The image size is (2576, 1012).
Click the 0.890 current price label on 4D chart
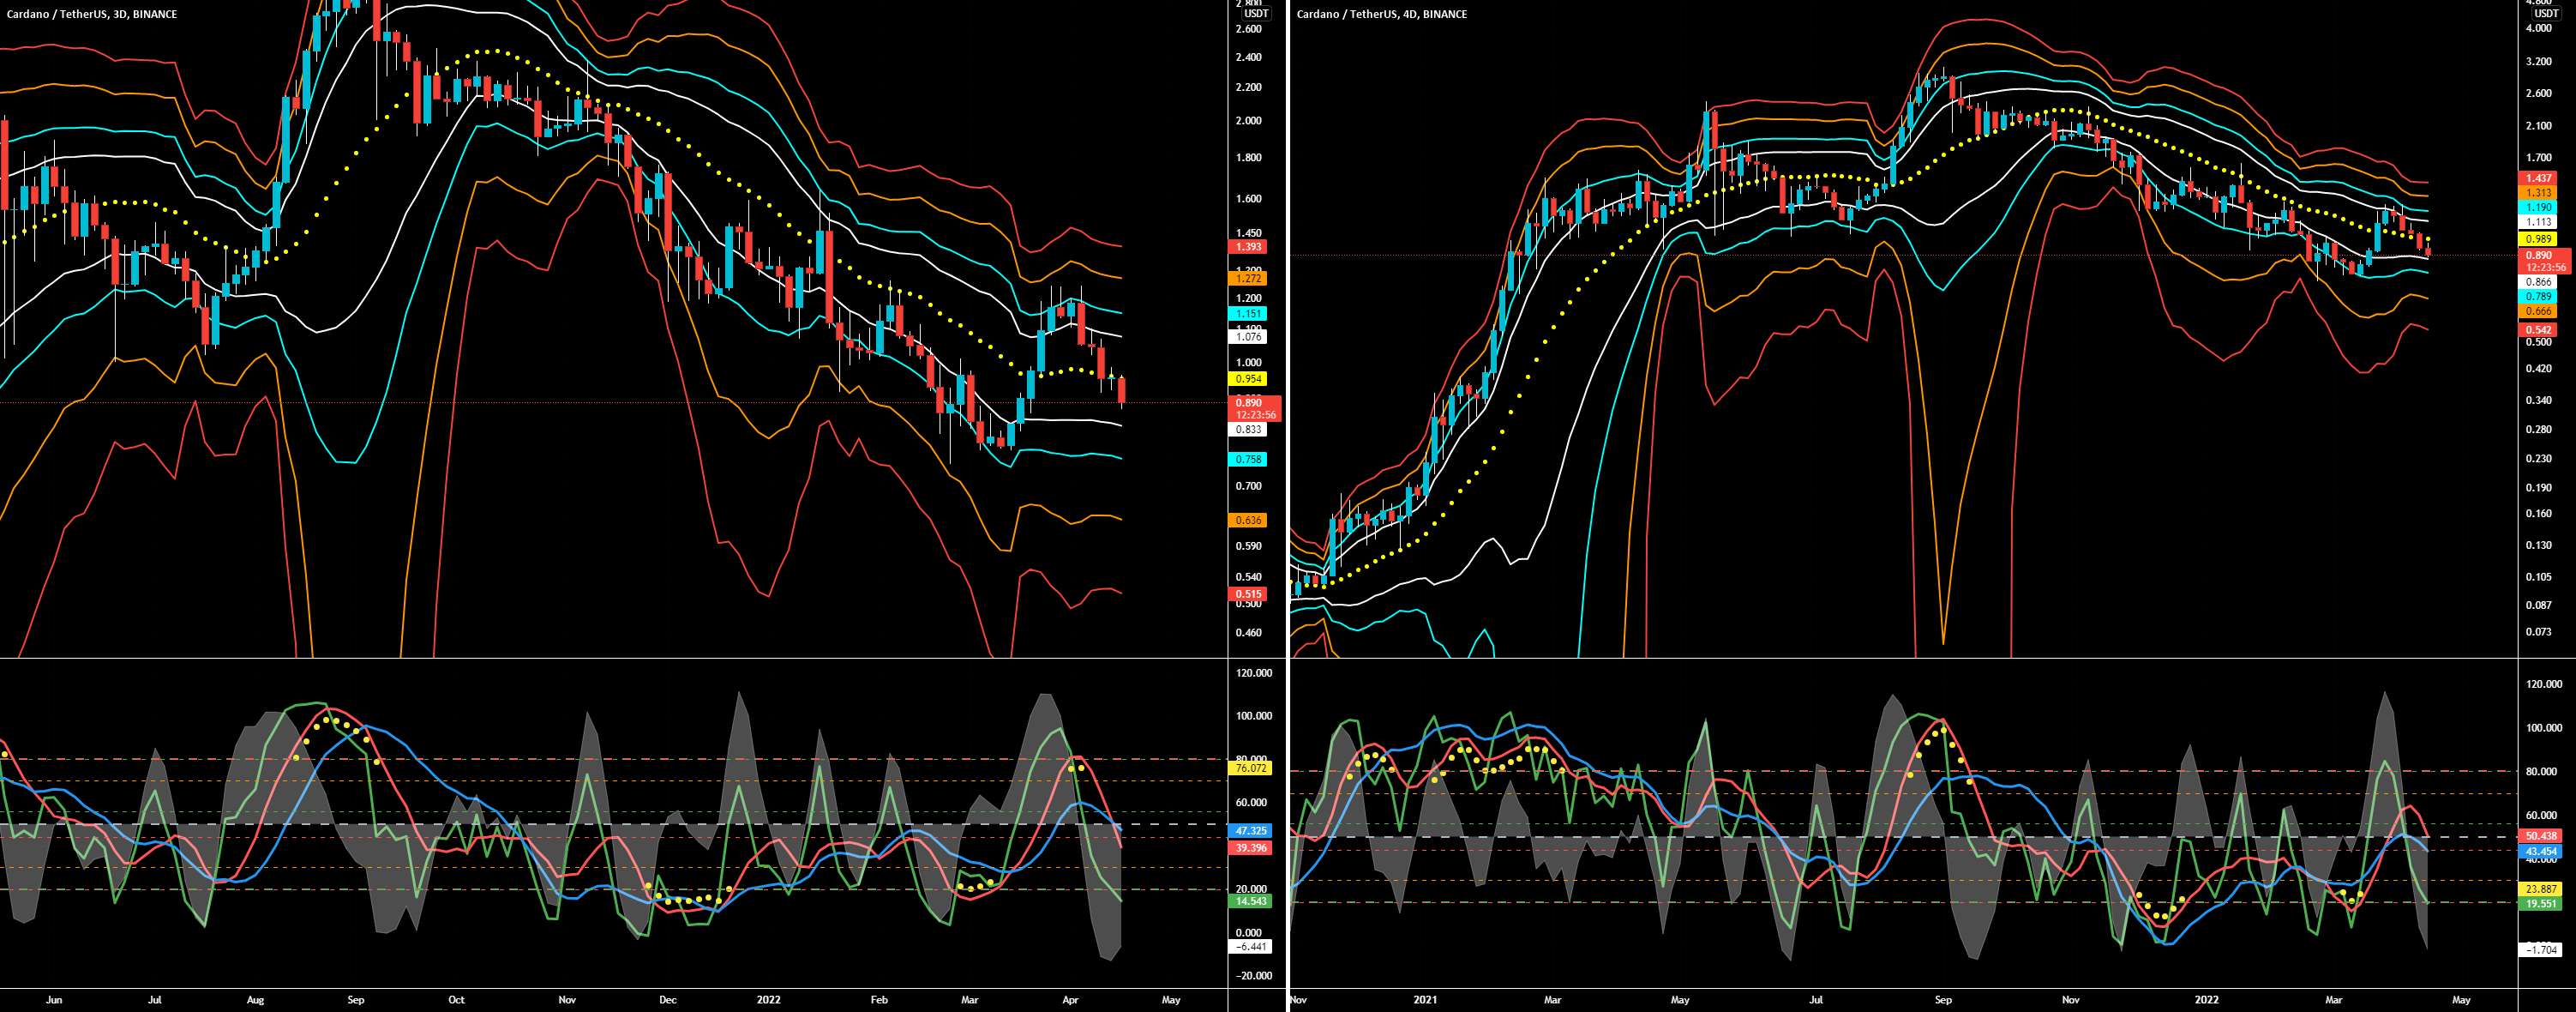click(x=2540, y=256)
